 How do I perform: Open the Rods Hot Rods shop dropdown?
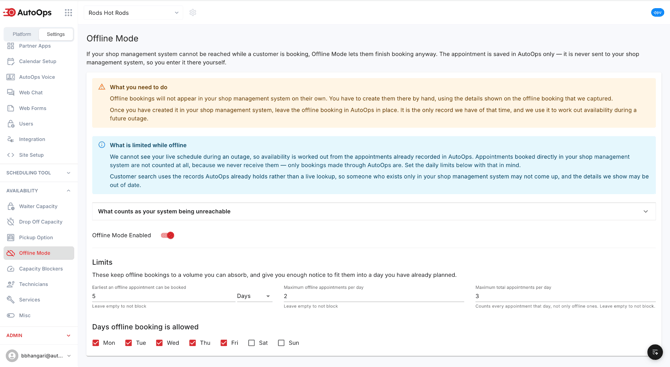coord(133,13)
